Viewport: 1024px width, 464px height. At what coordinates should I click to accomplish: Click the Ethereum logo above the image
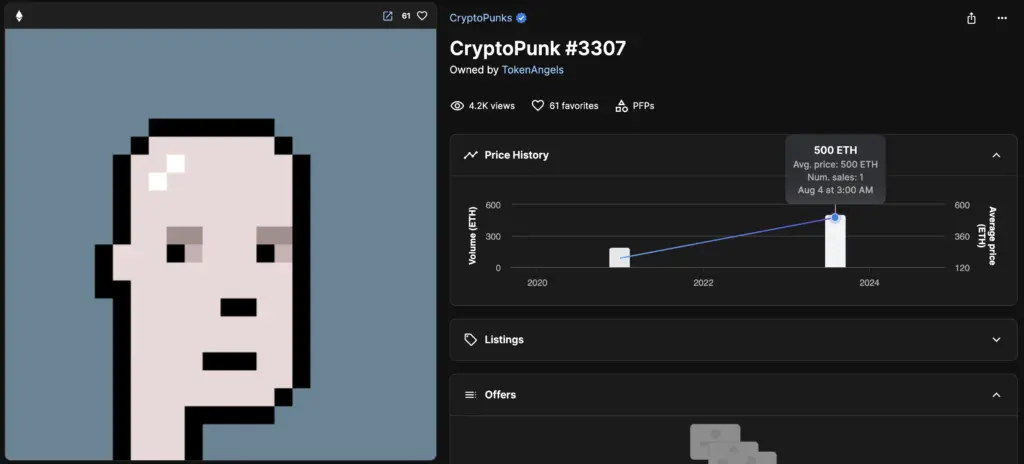tap(19, 16)
